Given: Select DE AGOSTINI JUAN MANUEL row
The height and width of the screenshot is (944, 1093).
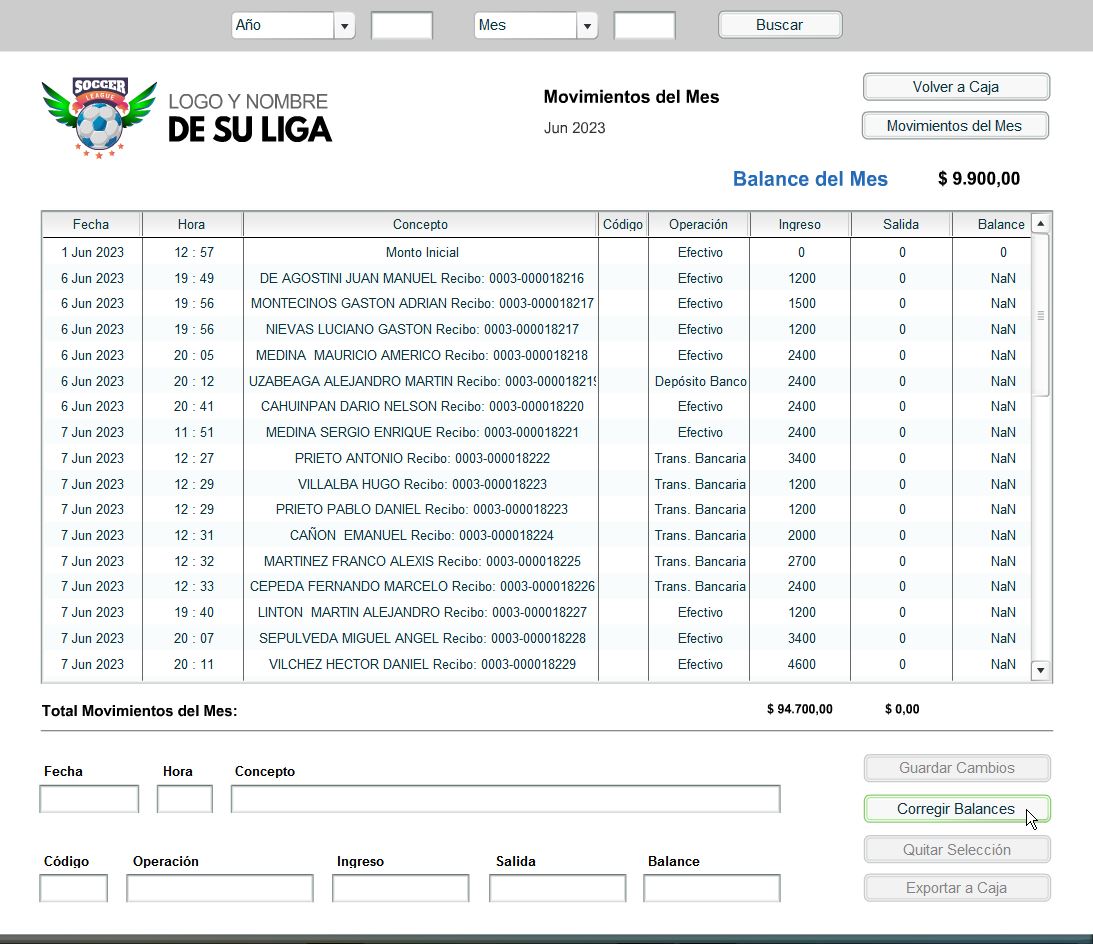Looking at the screenshot, I should click(536, 278).
